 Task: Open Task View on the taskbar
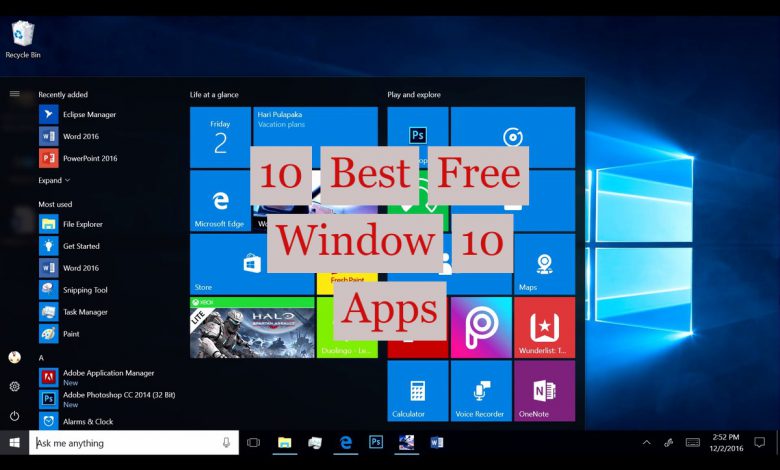pos(253,442)
